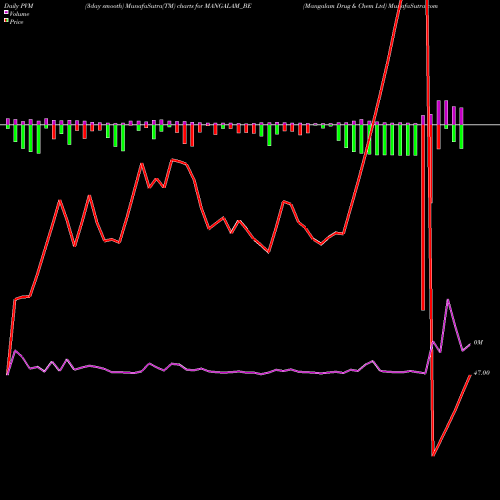Screen dimensions: 500x500
Task: Click the Price legend label
Action: point(16,22)
